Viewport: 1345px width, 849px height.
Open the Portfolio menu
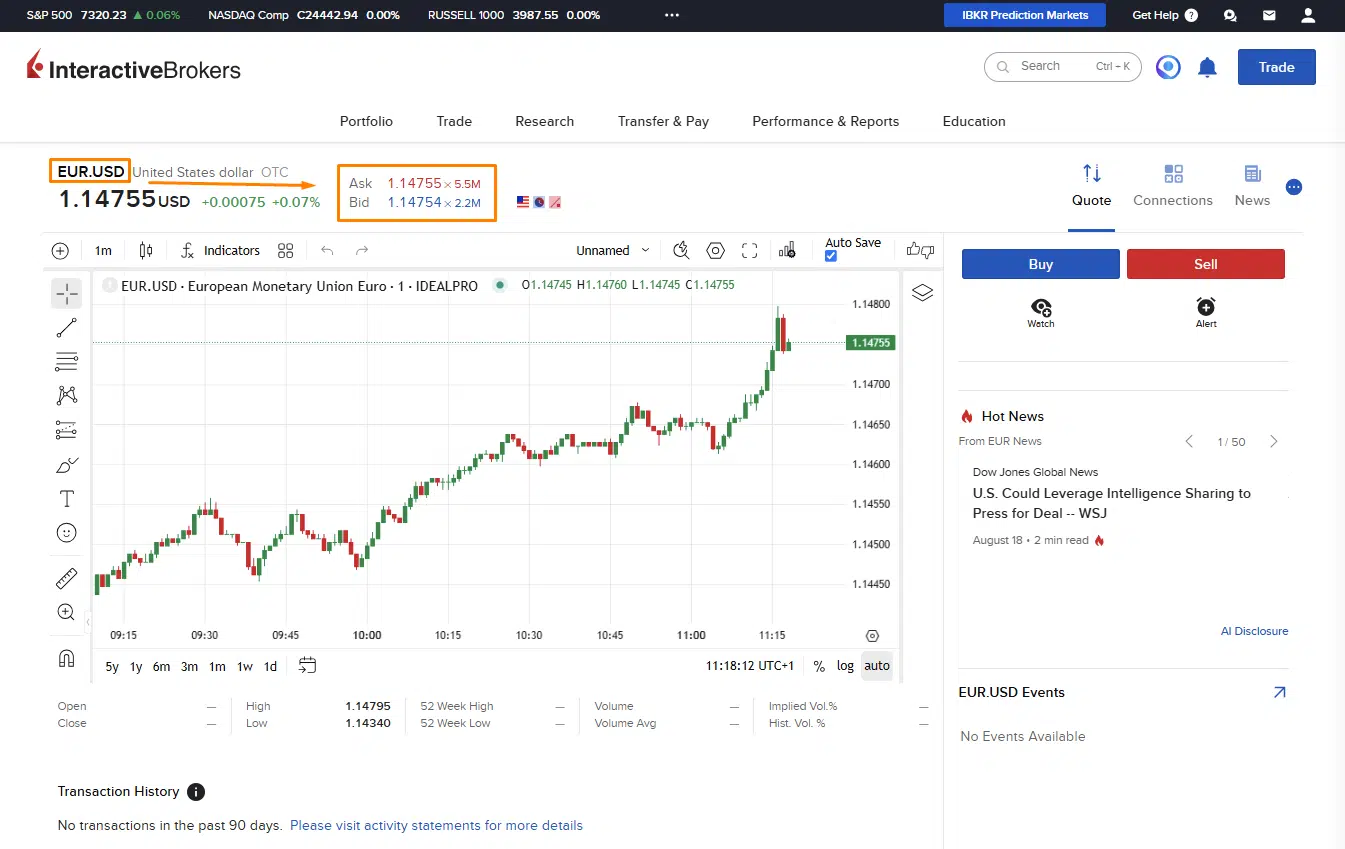coord(366,121)
